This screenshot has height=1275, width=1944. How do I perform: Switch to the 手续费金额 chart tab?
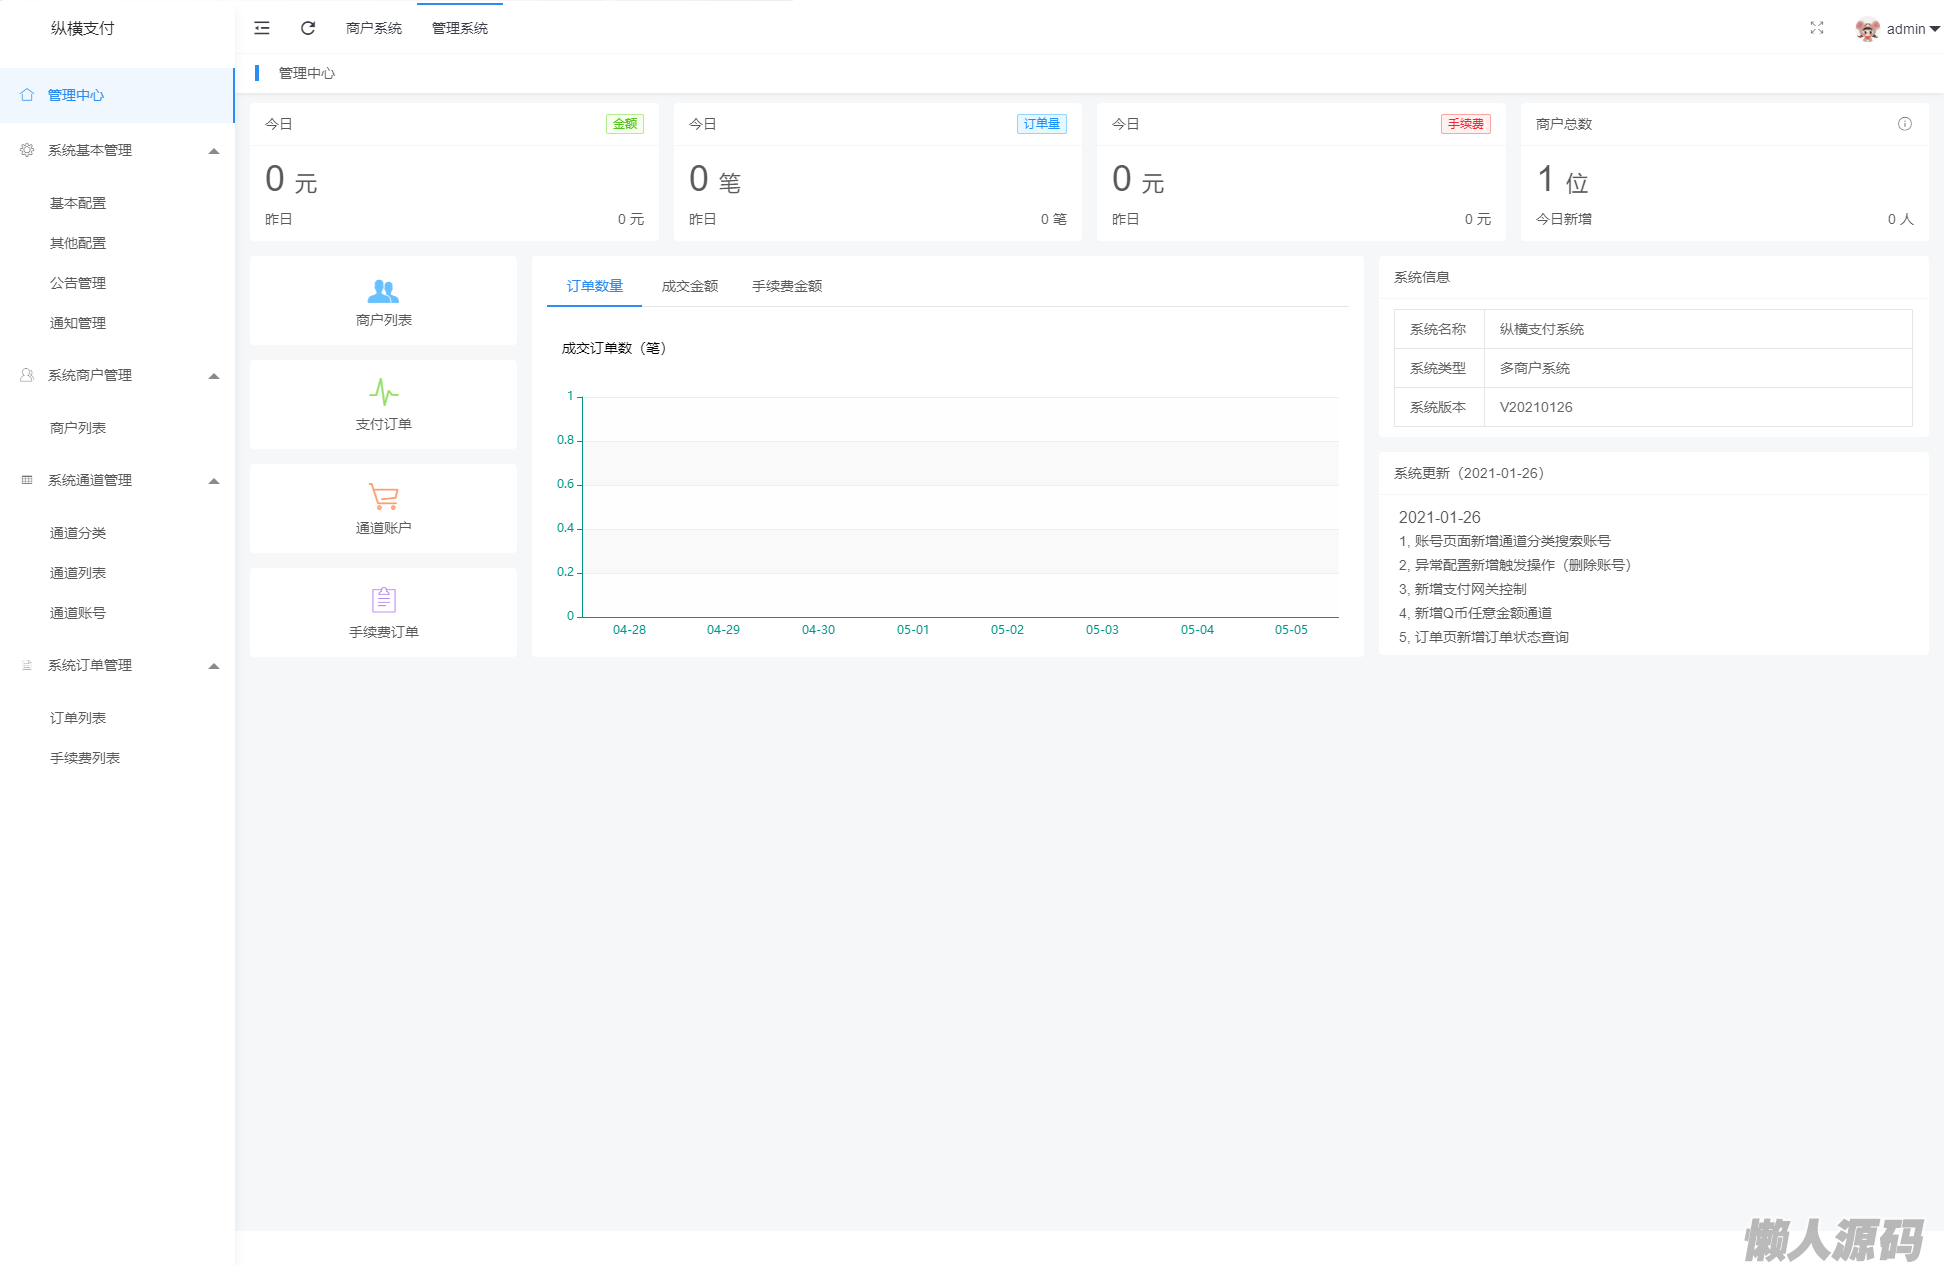787,286
